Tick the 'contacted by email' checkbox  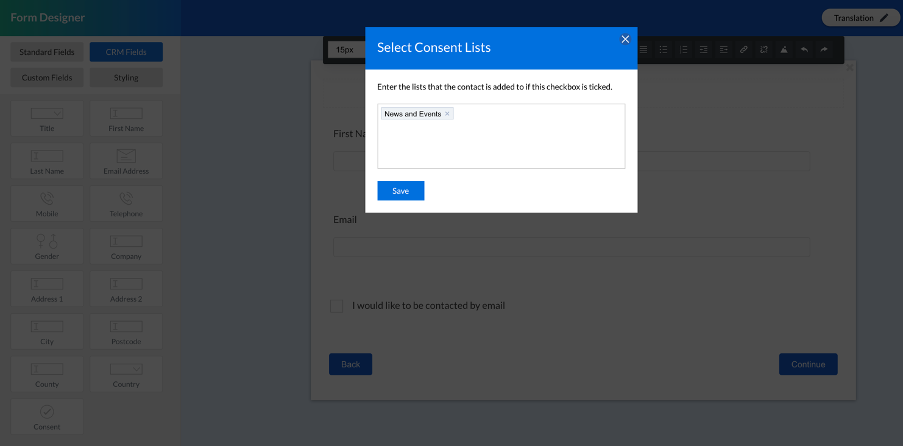tap(337, 305)
